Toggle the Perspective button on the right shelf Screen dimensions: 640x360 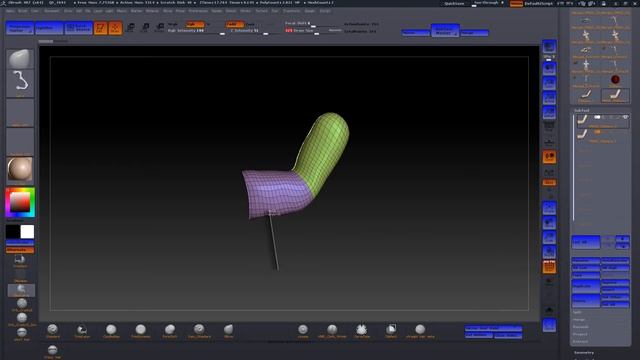click(549, 127)
